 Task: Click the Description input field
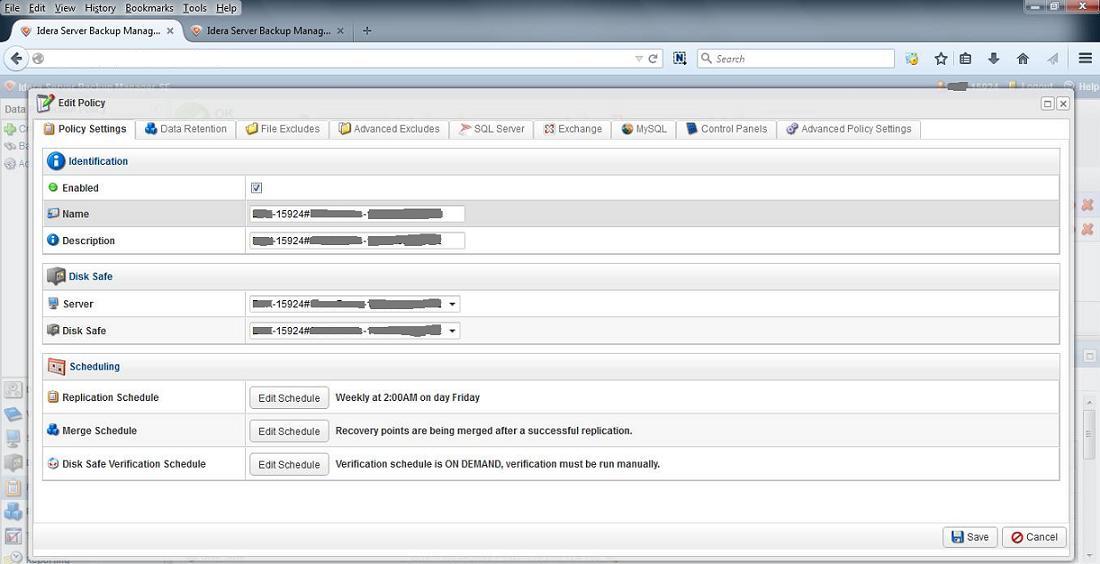pyautogui.click(x=357, y=241)
